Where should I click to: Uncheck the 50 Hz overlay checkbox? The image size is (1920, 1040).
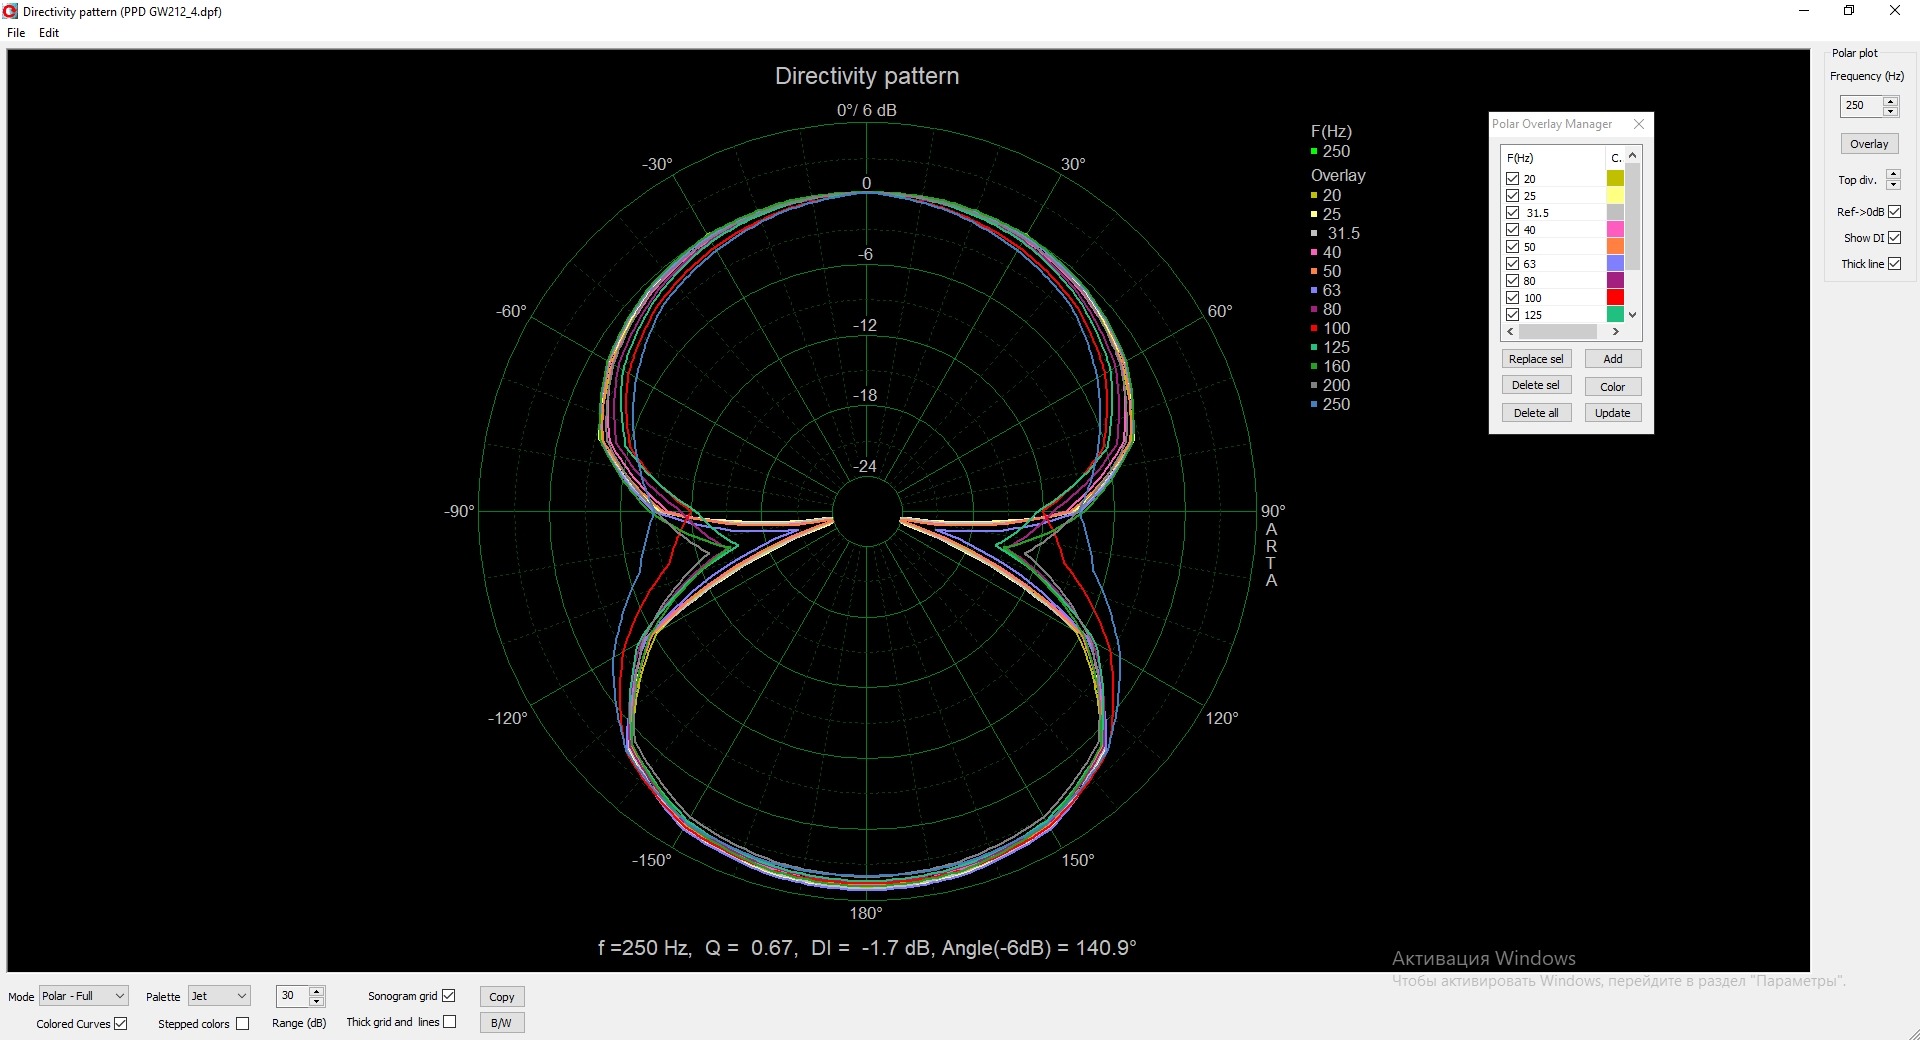coord(1512,247)
